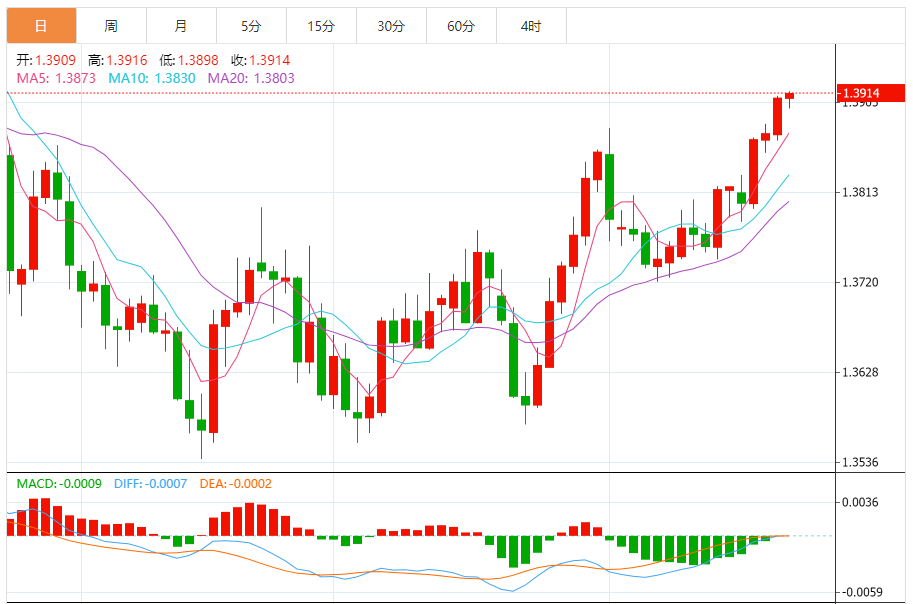The width and height of the screenshot is (913, 604).
Task: Click the 1.3536 price axis label
Action: [860, 462]
